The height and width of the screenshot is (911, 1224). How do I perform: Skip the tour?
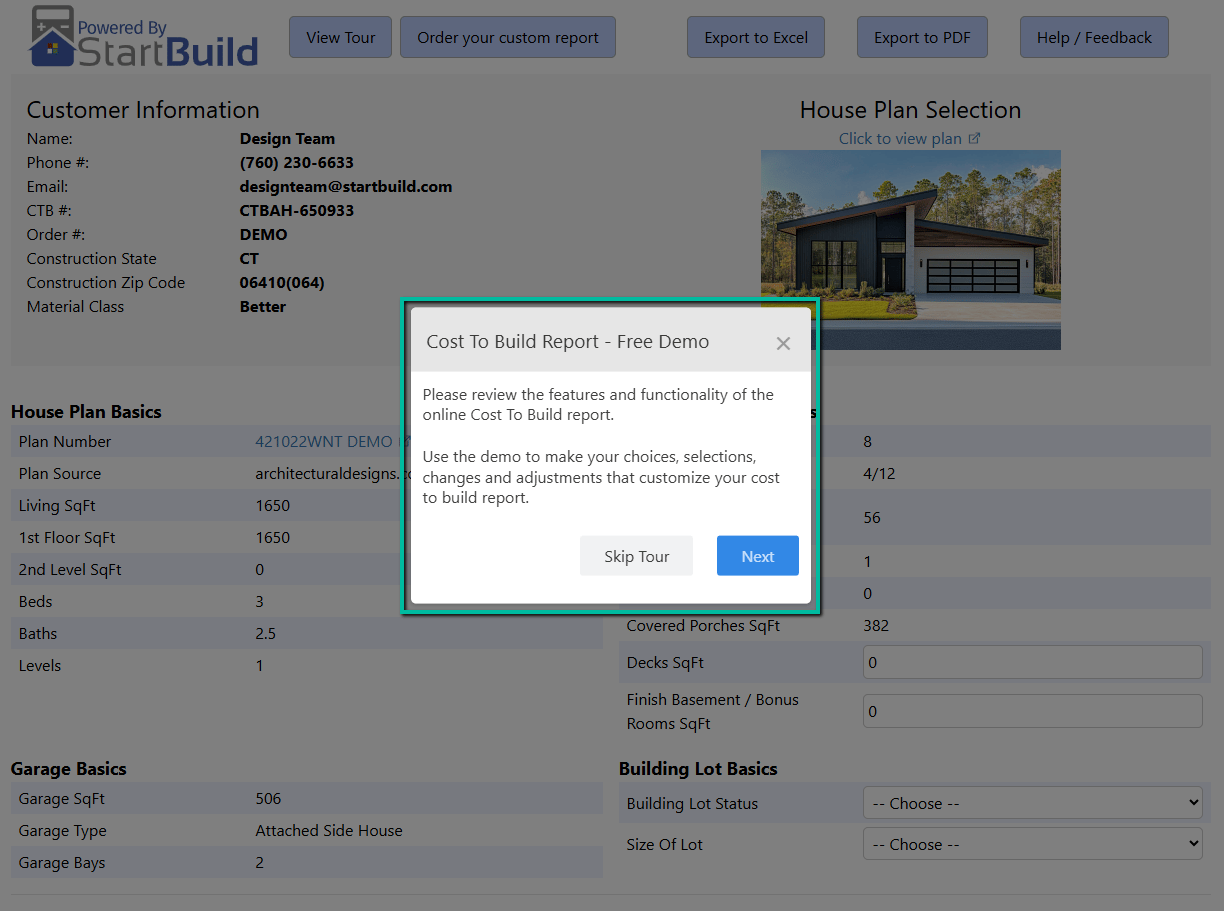click(636, 555)
